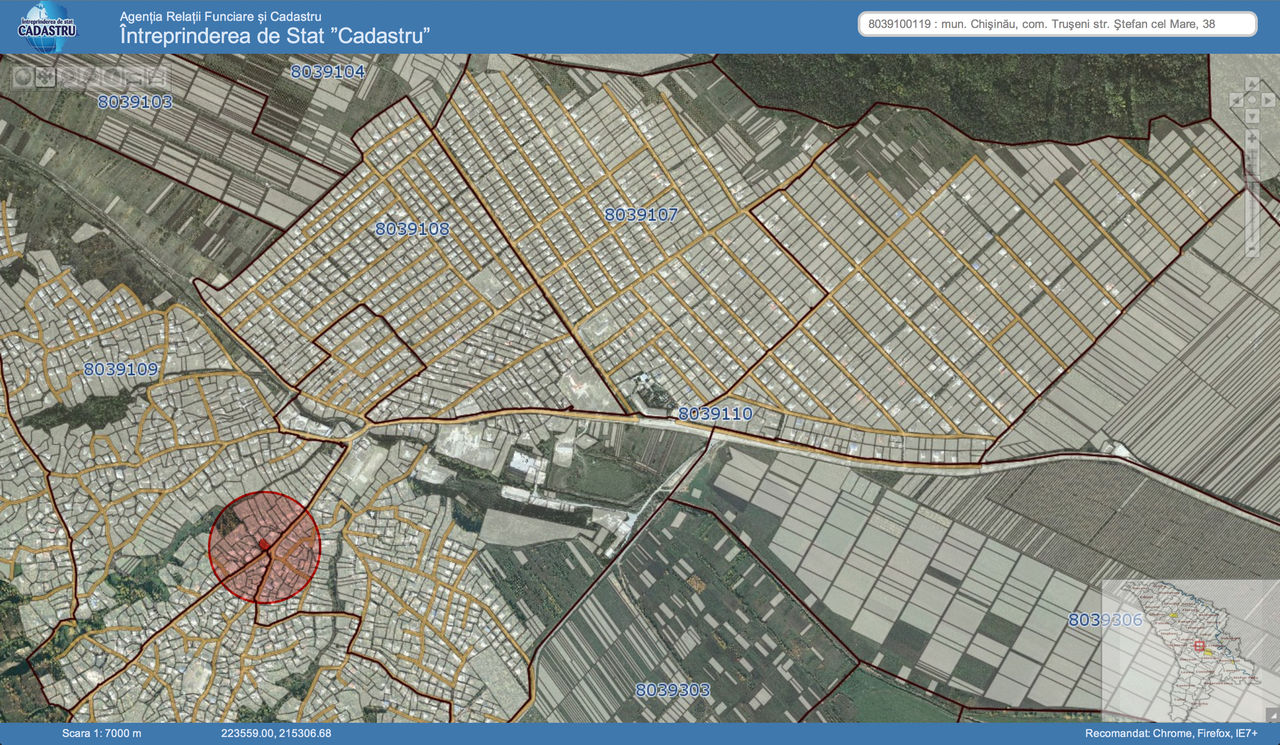Zoom out using the minus button
This screenshot has width=1280, height=745.
coord(1251,249)
